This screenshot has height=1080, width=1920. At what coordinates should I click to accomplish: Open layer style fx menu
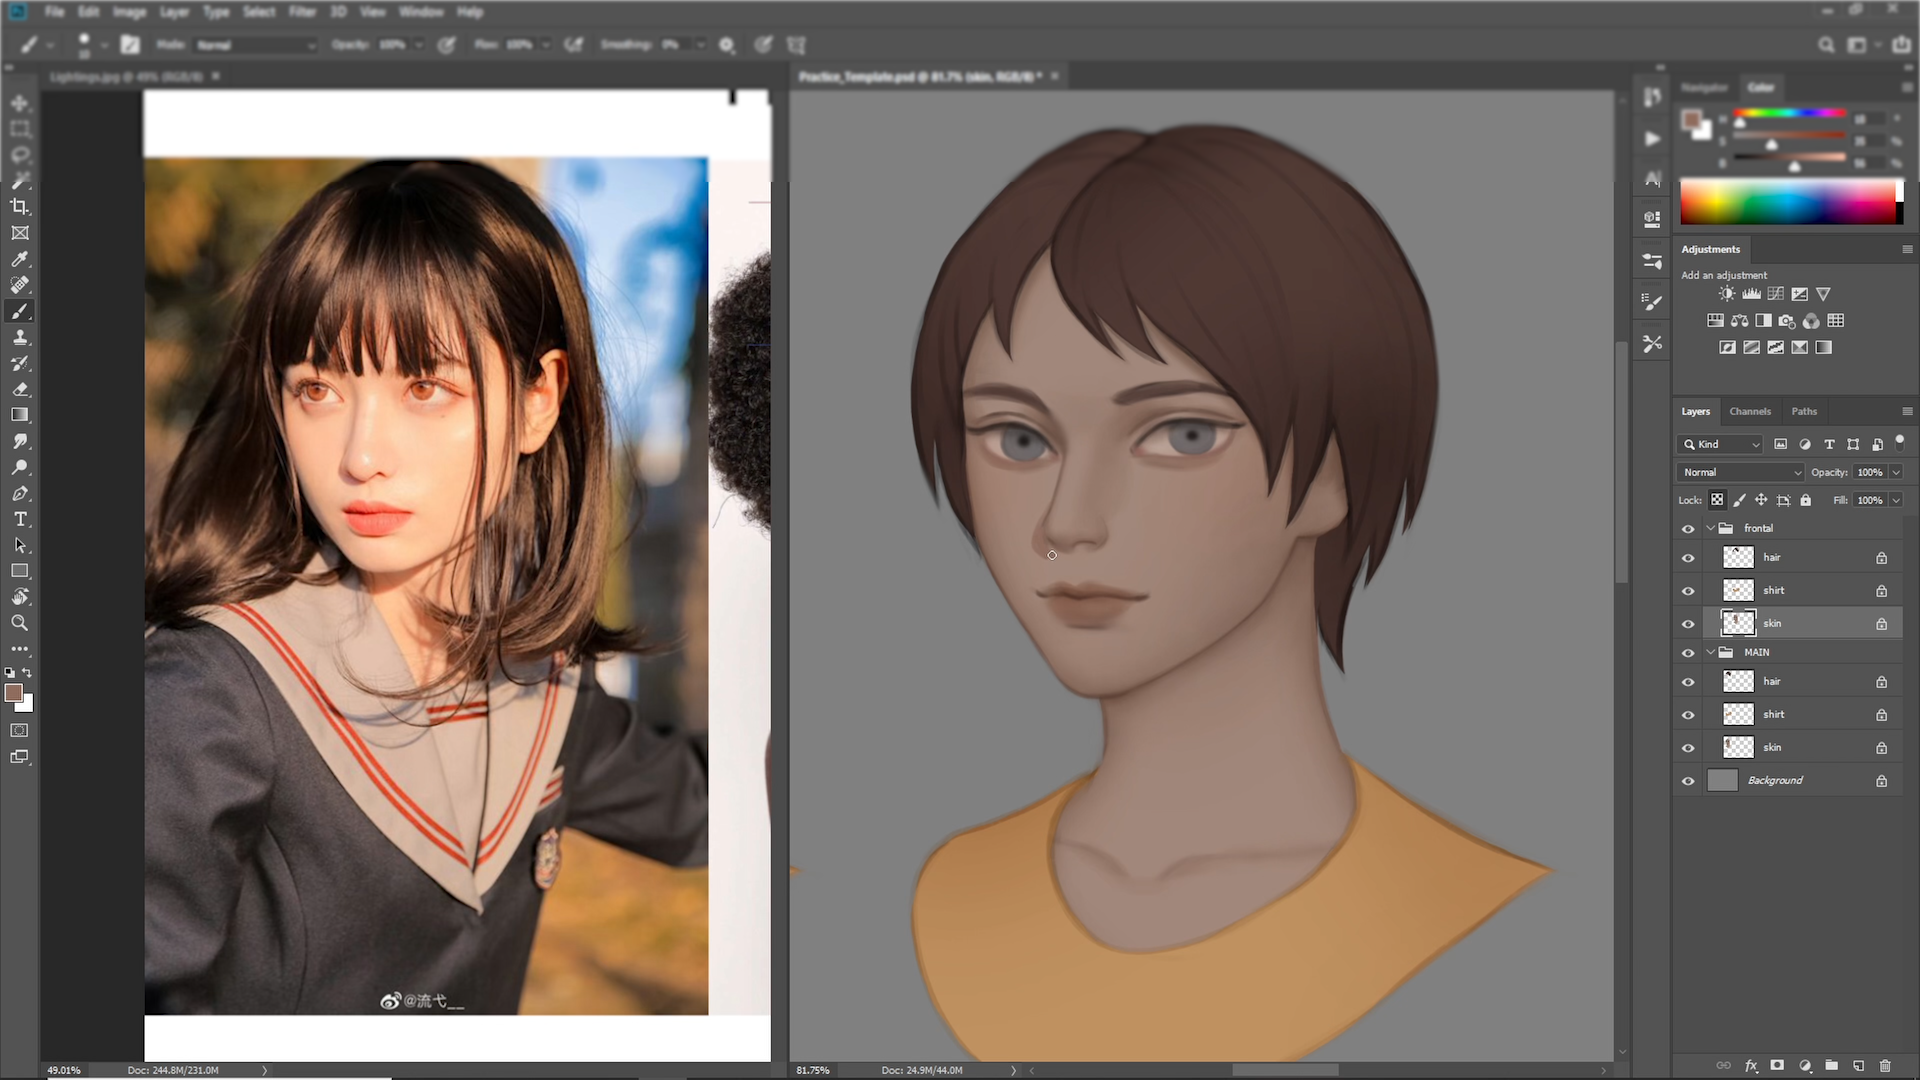[1751, 1066]
